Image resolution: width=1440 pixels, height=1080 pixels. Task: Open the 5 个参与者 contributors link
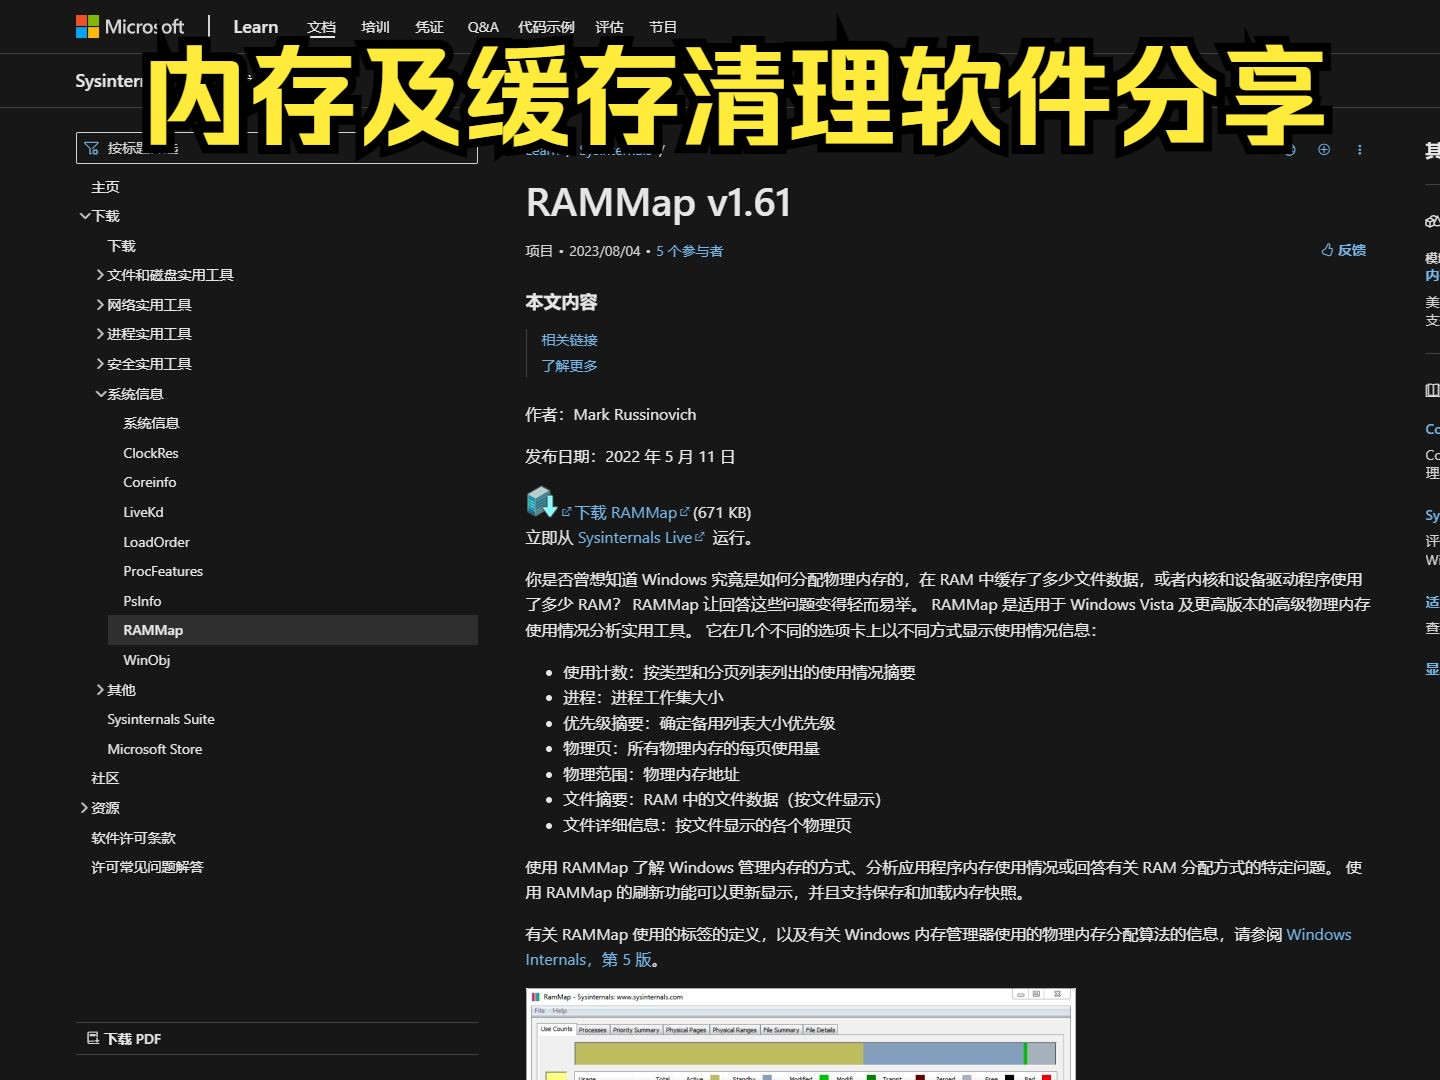(689, 251)
